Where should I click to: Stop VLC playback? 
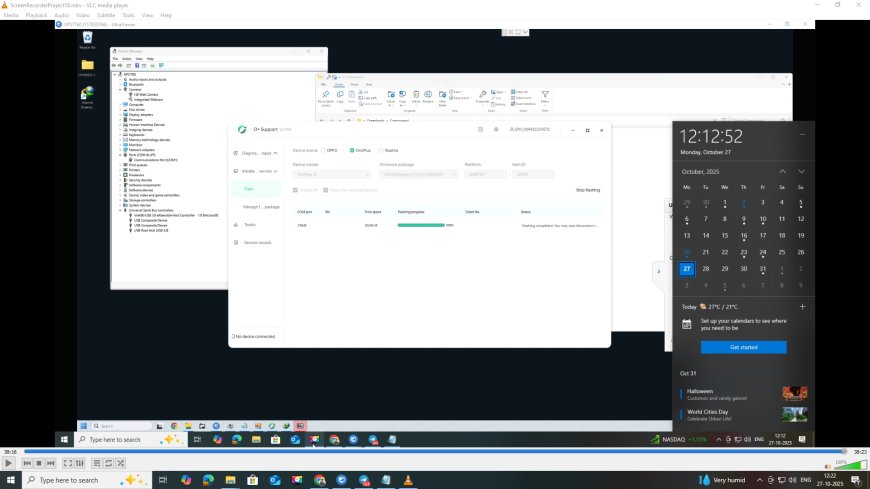click(39, 463)
